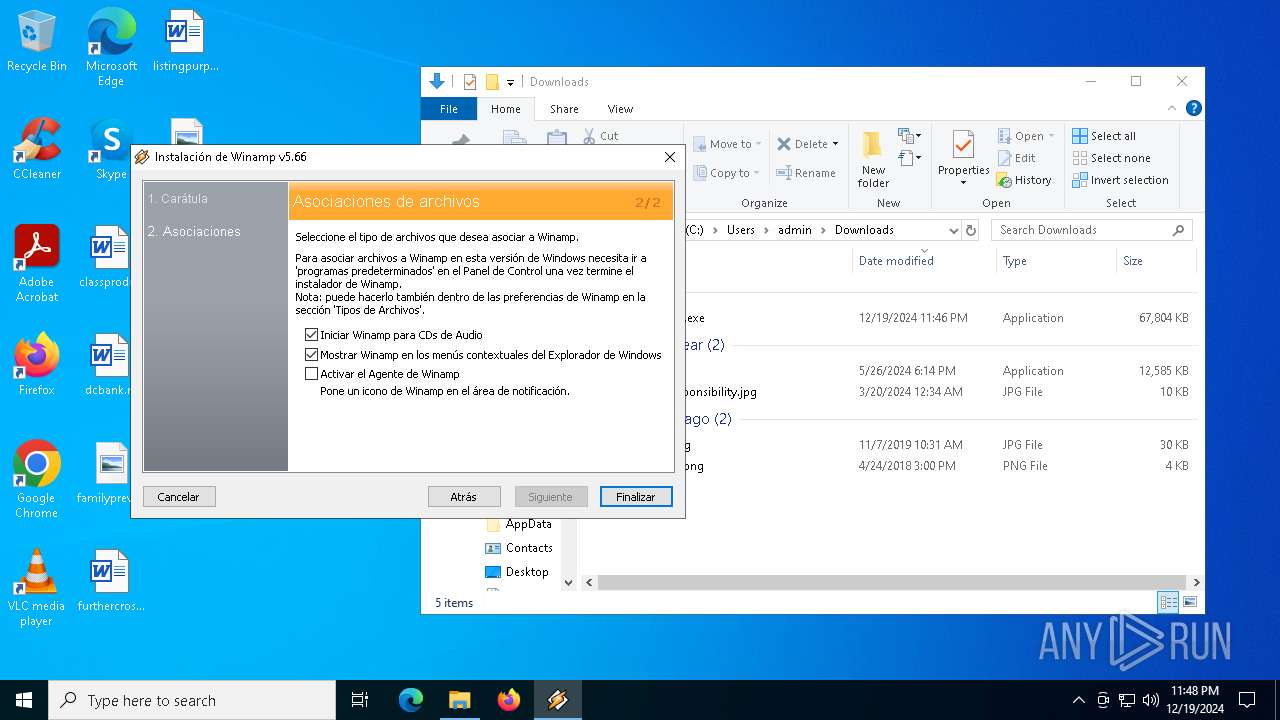Click the Search Downloads field
This screenshot has height=720, width=1280.
(x=1091, y=230)
